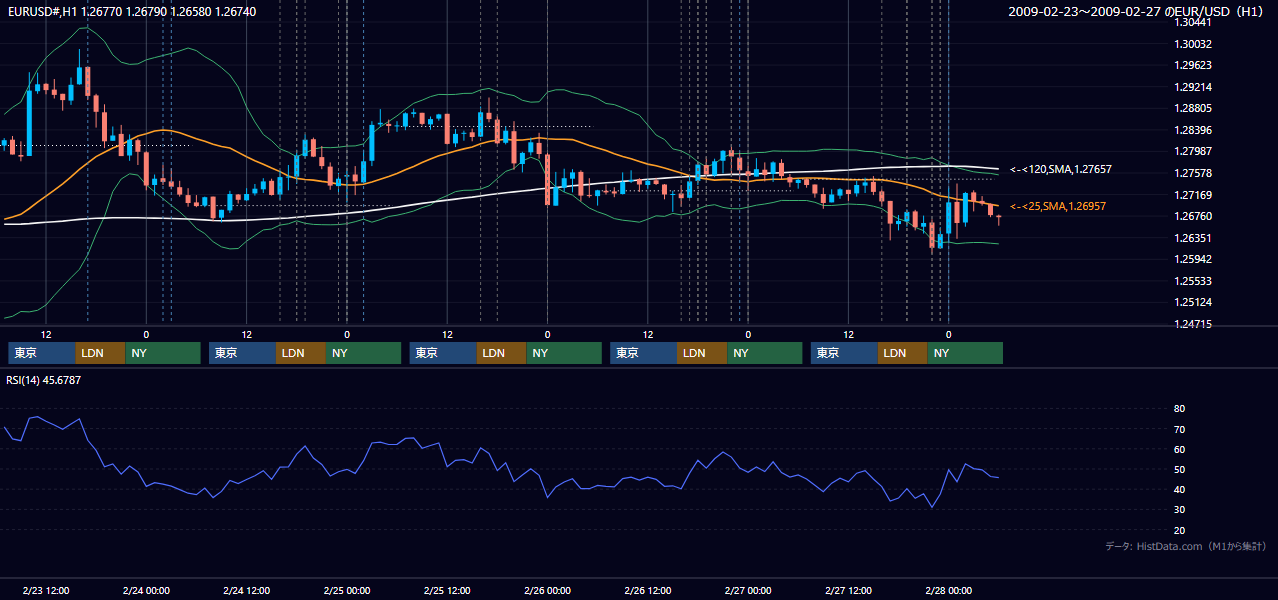Image resolution: width=1278 pixels, height=600 pixels.
Task: Click RSI scale value 40
Action: pyautogui.click(x=1180, y=490)
